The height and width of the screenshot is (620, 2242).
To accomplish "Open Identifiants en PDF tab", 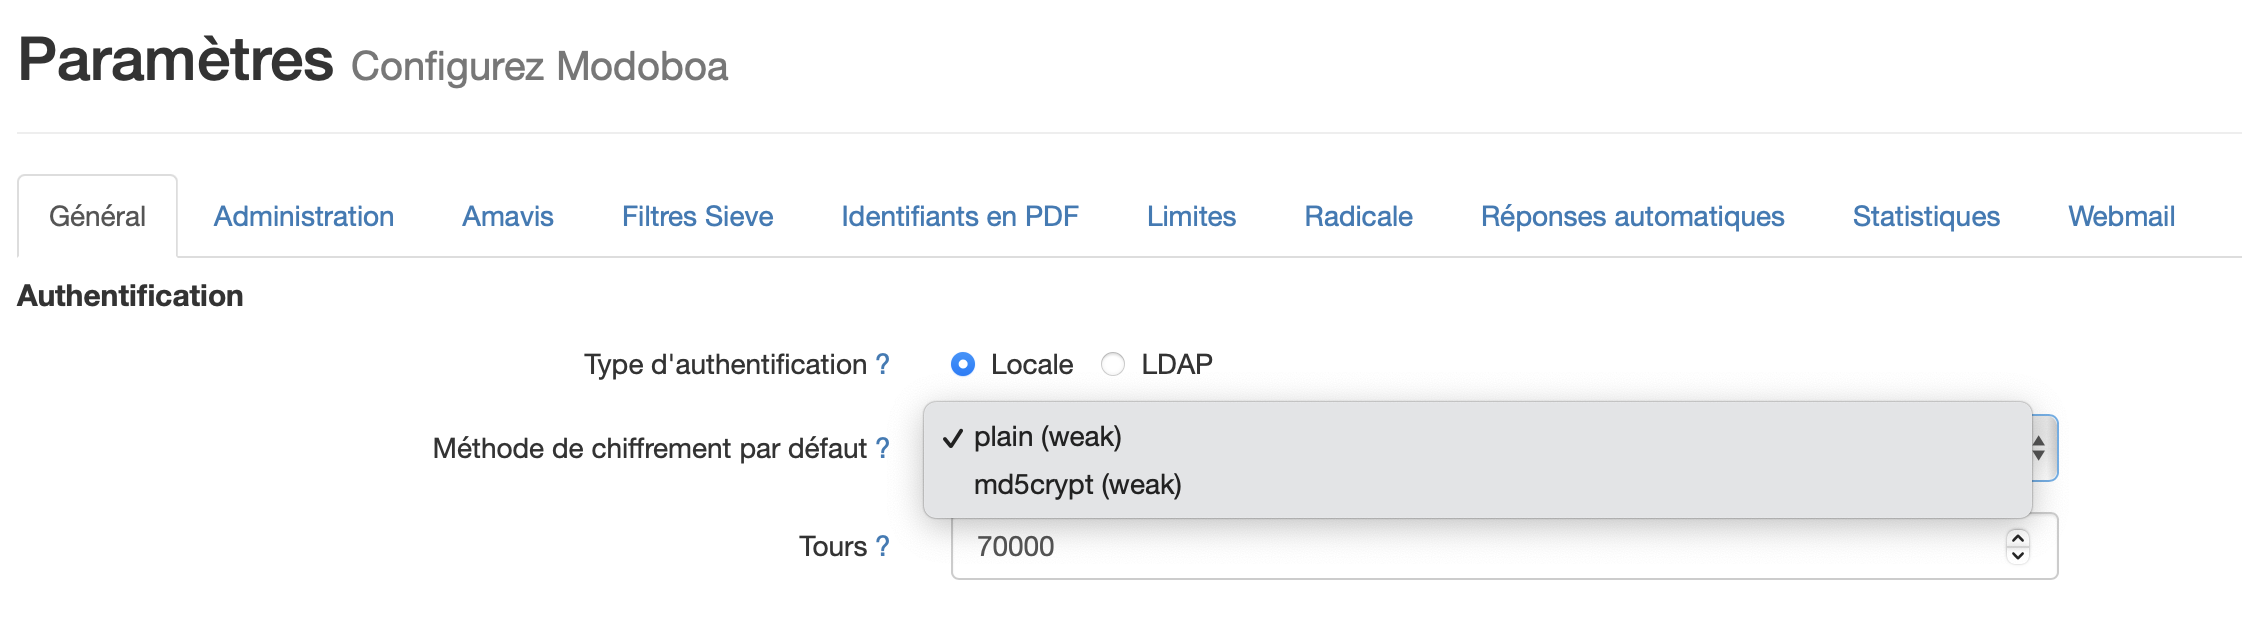I will [x=960, y=216].
